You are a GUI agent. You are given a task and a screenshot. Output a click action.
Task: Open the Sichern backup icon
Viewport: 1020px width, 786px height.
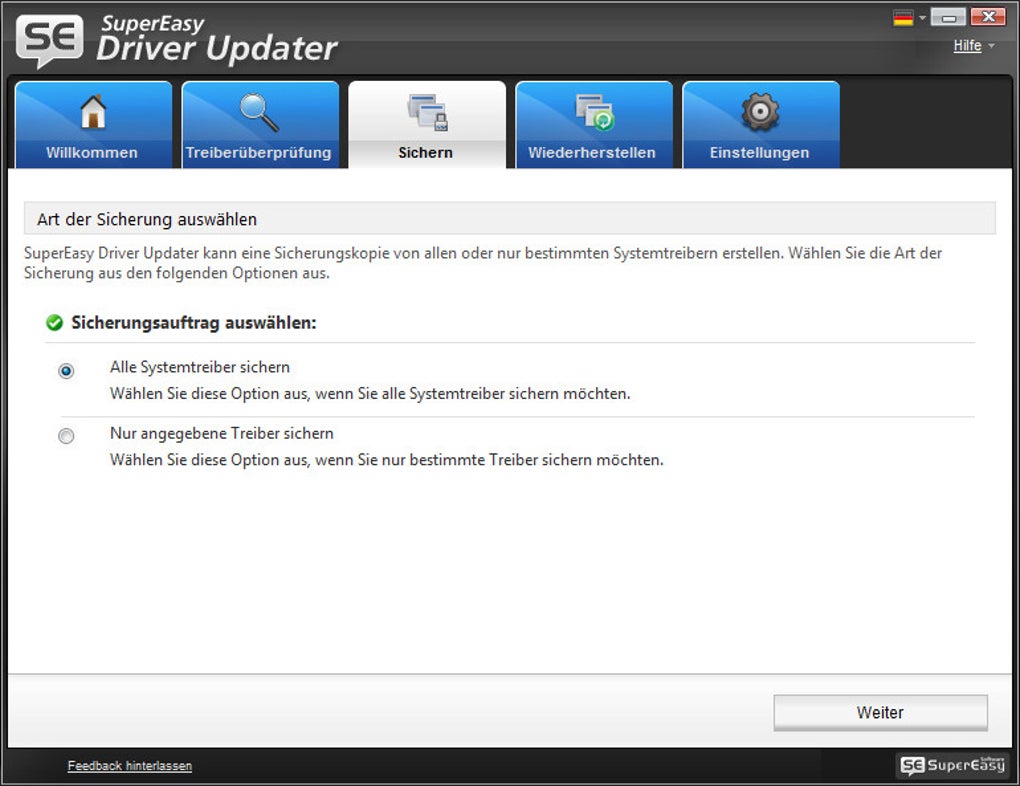click(428, 112)
